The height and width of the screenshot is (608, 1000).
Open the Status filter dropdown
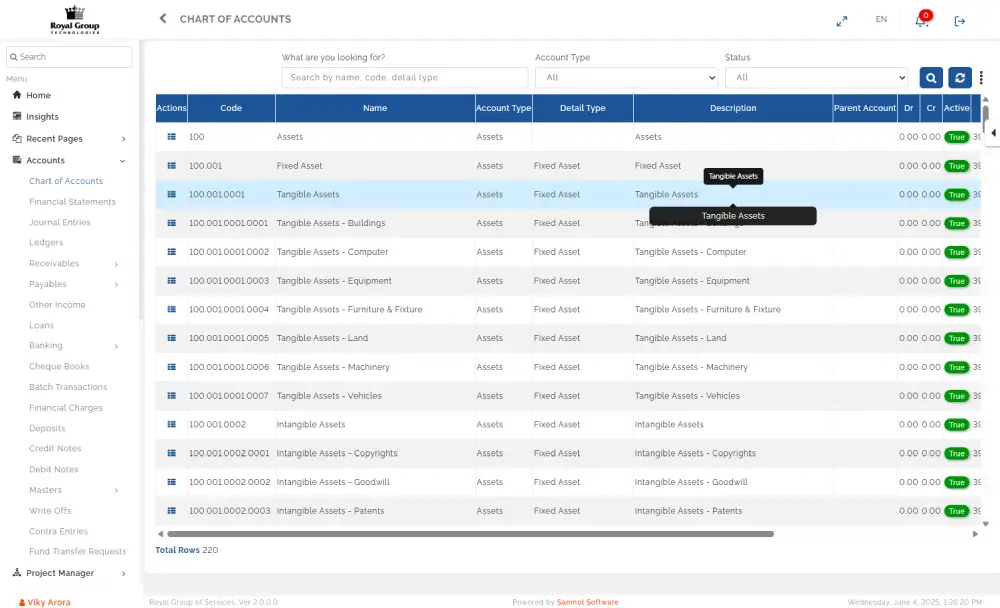816,78
